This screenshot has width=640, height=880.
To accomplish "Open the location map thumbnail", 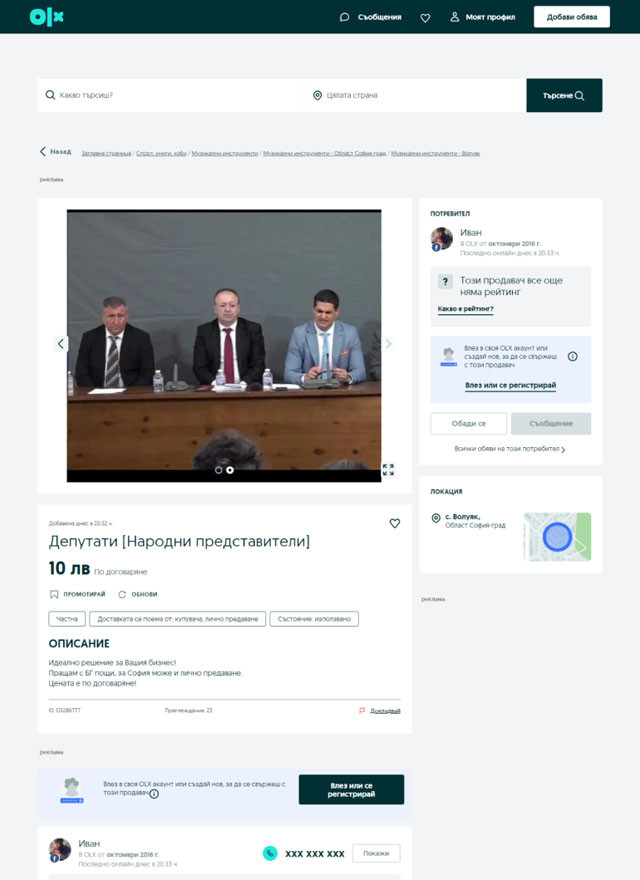I will pyautogui.click(x=556, y=537).
